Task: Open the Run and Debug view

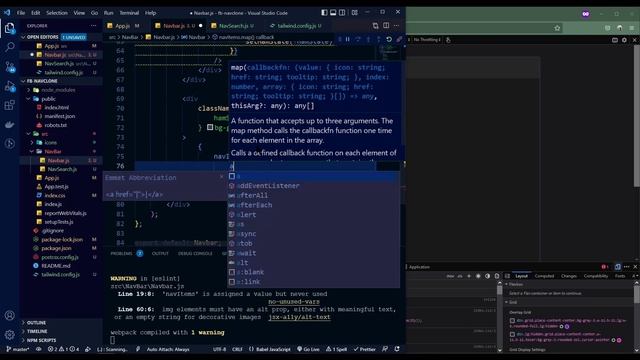Action: (x=9, y=86)
